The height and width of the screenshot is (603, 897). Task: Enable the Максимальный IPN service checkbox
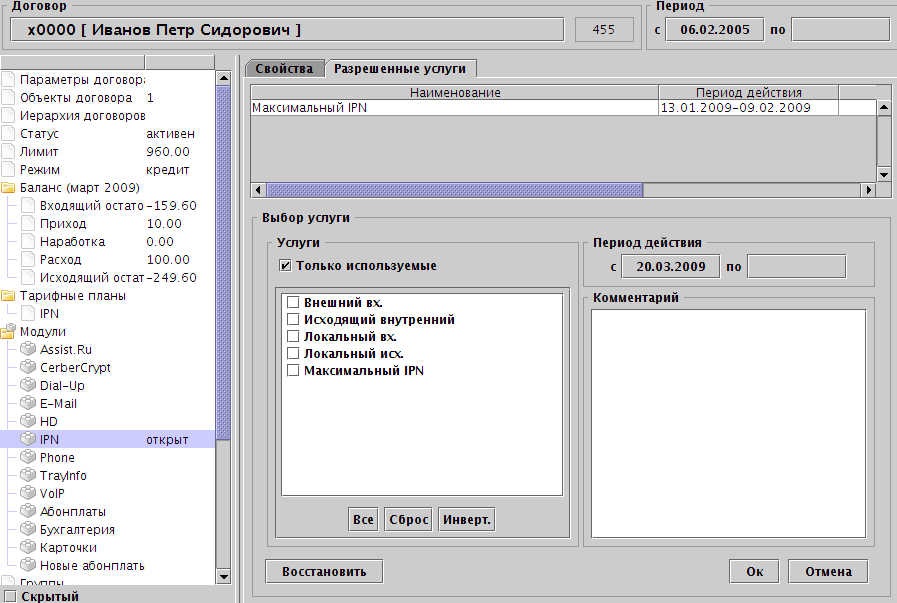[293, 371]
